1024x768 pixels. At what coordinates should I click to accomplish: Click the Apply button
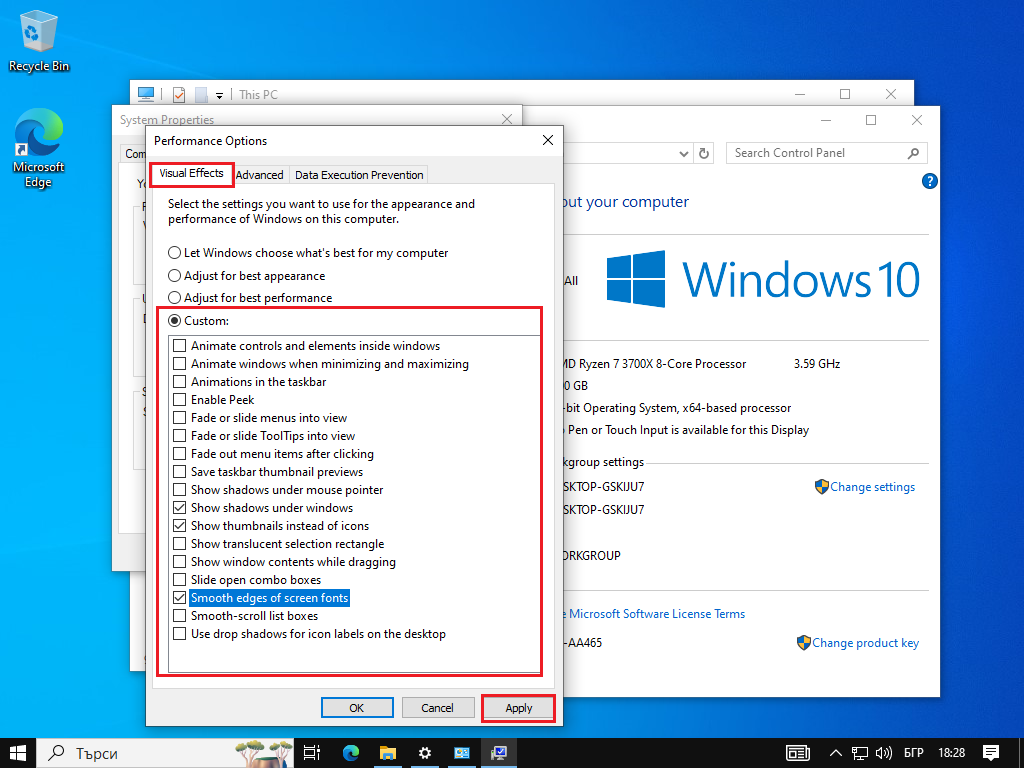click(519, 708)
